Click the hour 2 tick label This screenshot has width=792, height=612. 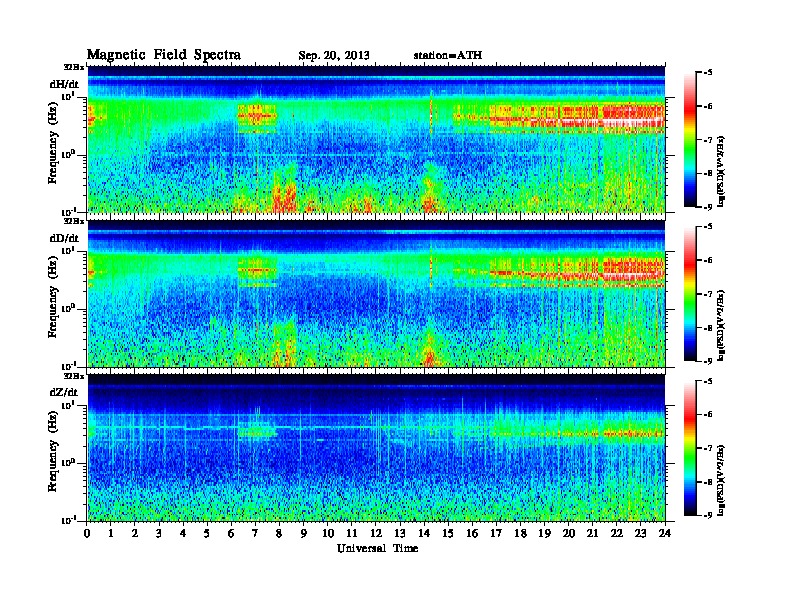[135, 533]
